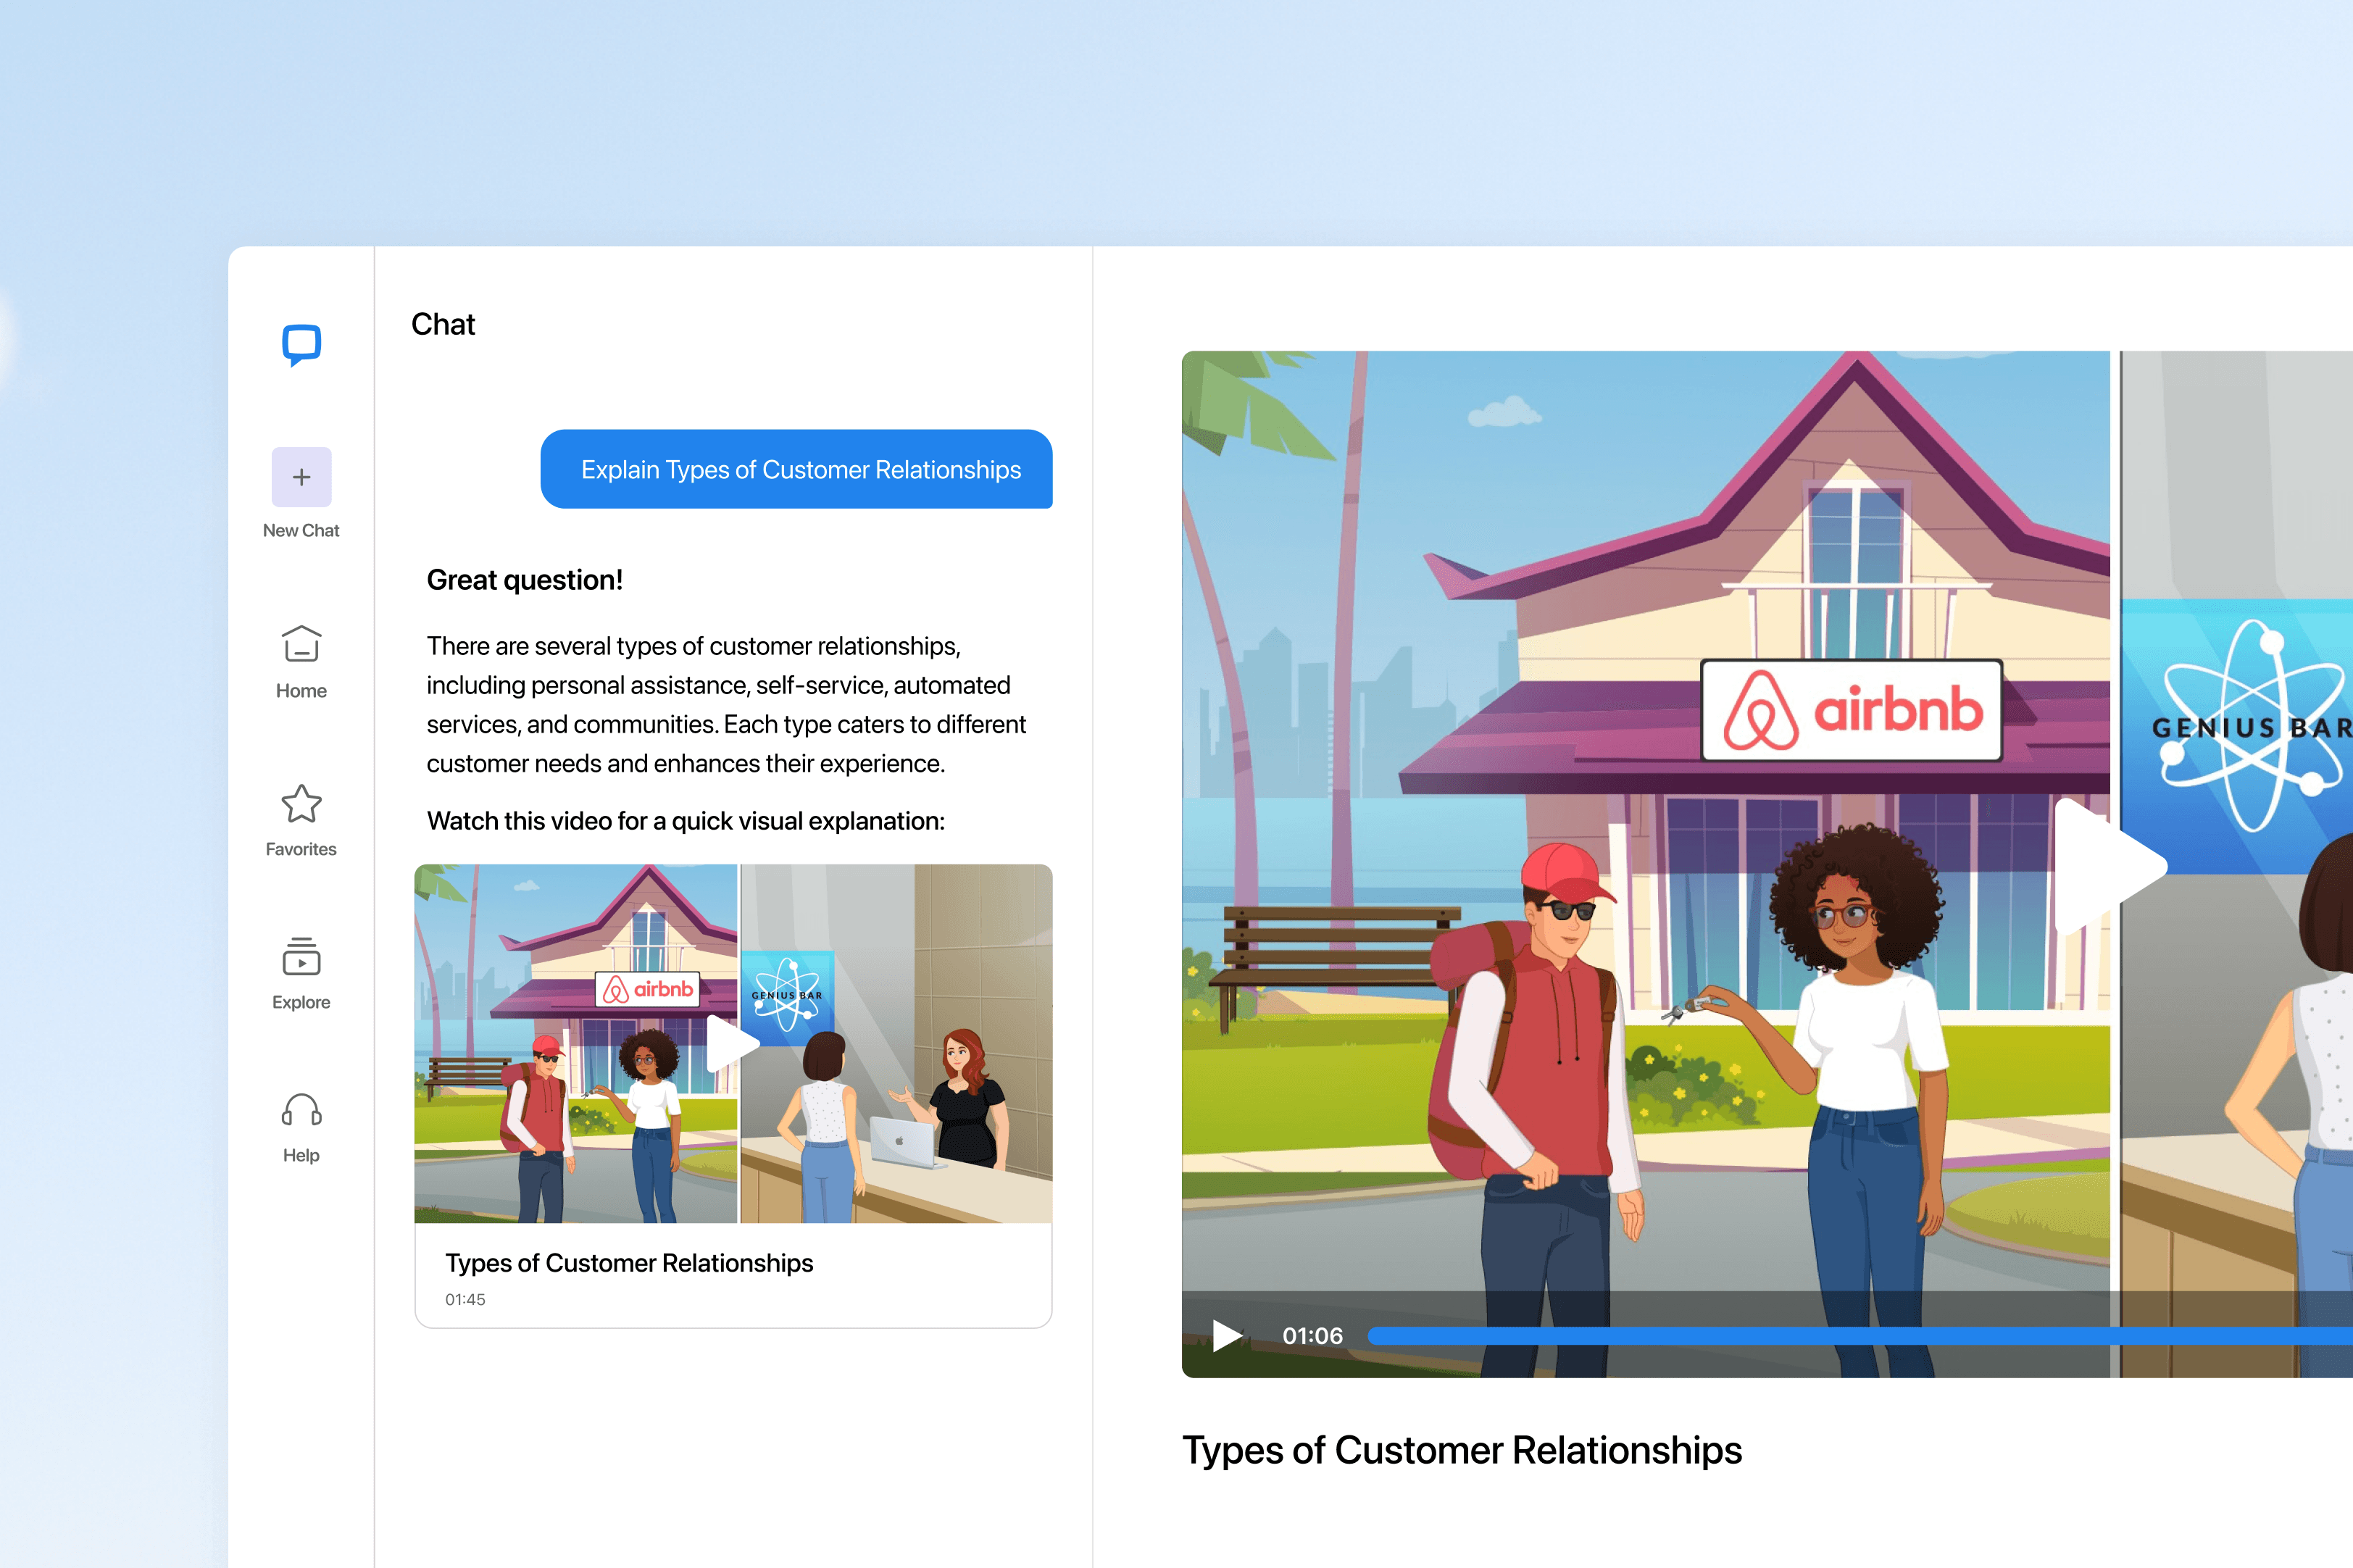The height and width of the screenshot is (1568, 2353).
Task: Click the 'New Chat' label
Action: coord(301,531)
